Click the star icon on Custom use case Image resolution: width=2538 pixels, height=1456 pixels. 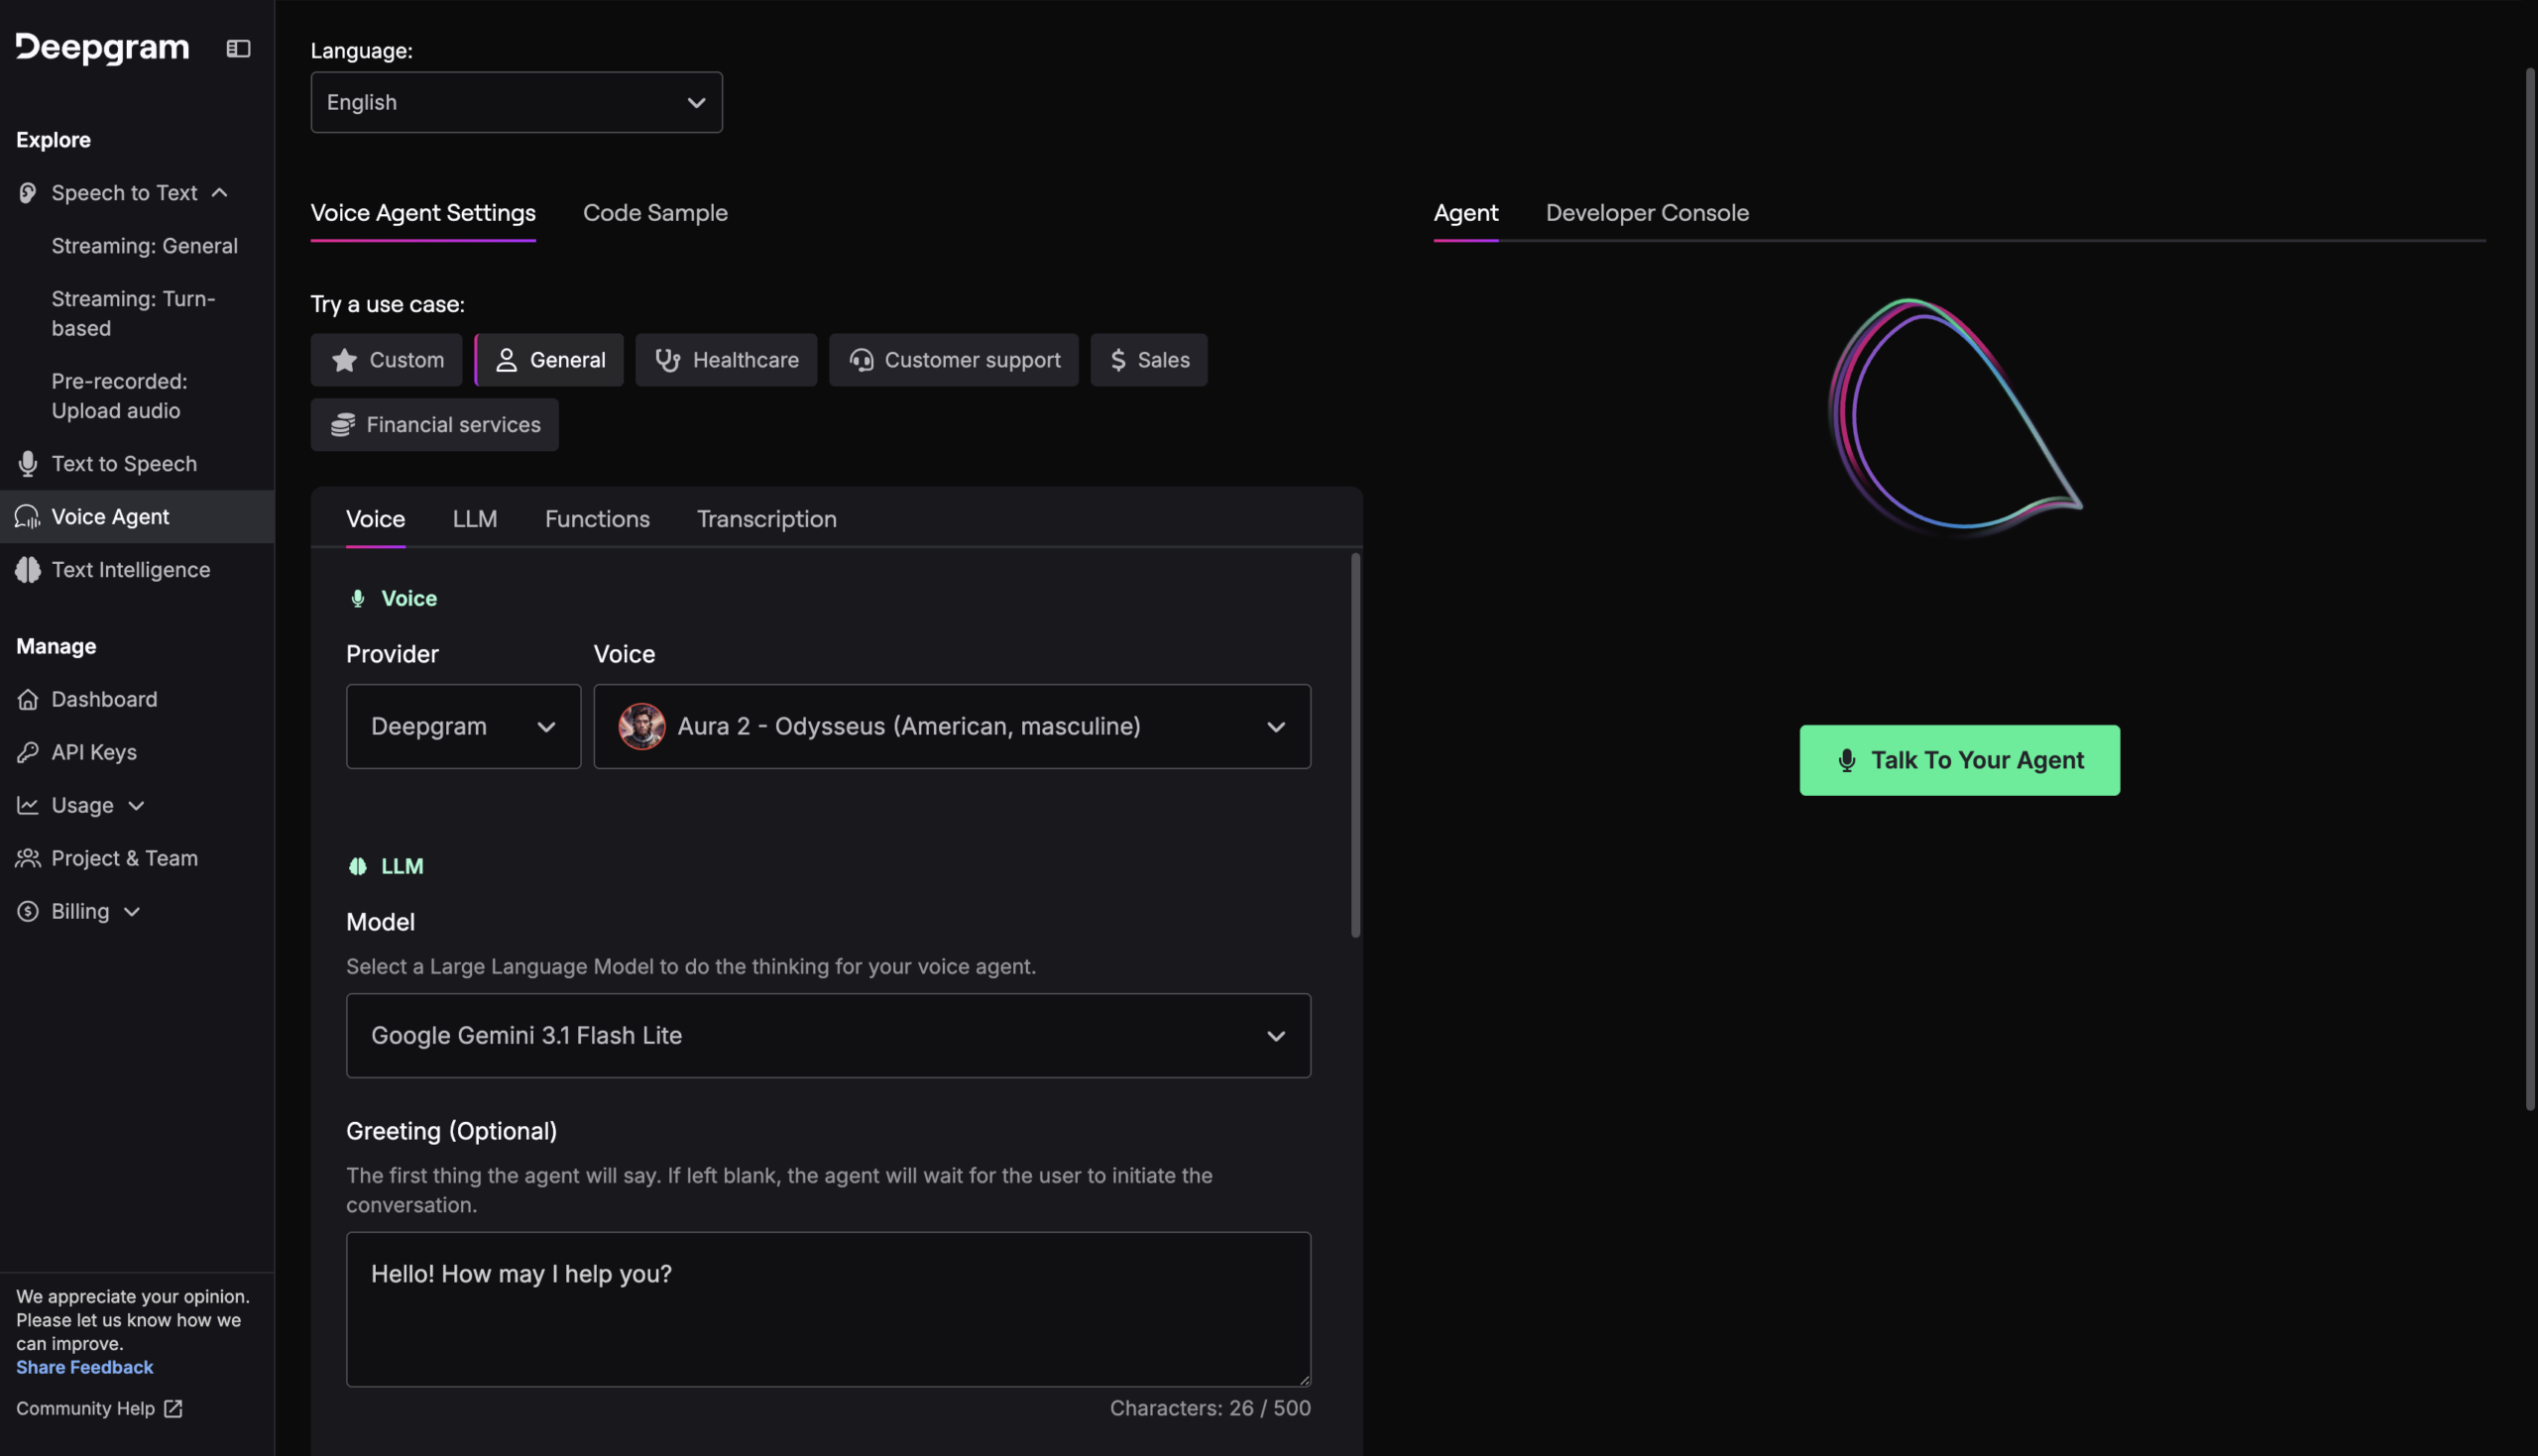[x=344, y=360]
